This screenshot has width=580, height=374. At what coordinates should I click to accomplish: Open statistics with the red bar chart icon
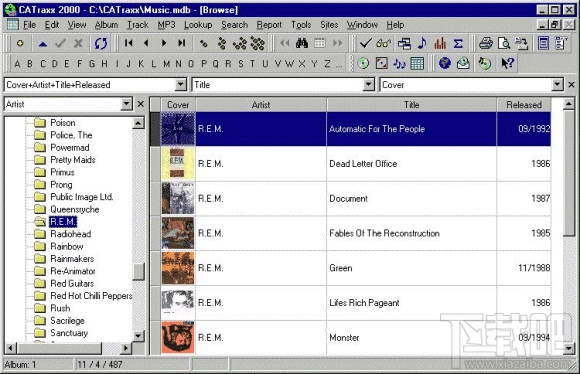click(x=440, y=43)
